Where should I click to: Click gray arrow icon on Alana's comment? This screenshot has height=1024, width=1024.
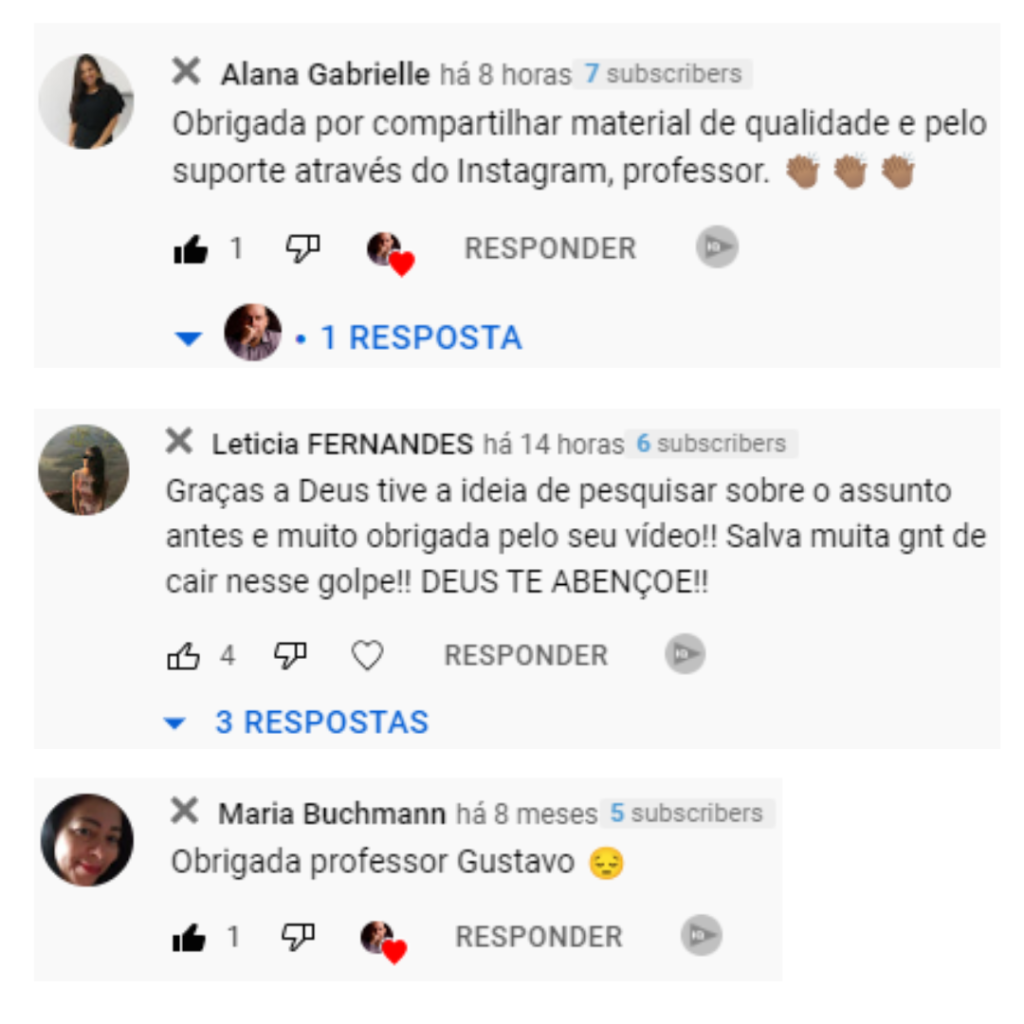coord(717,247)
